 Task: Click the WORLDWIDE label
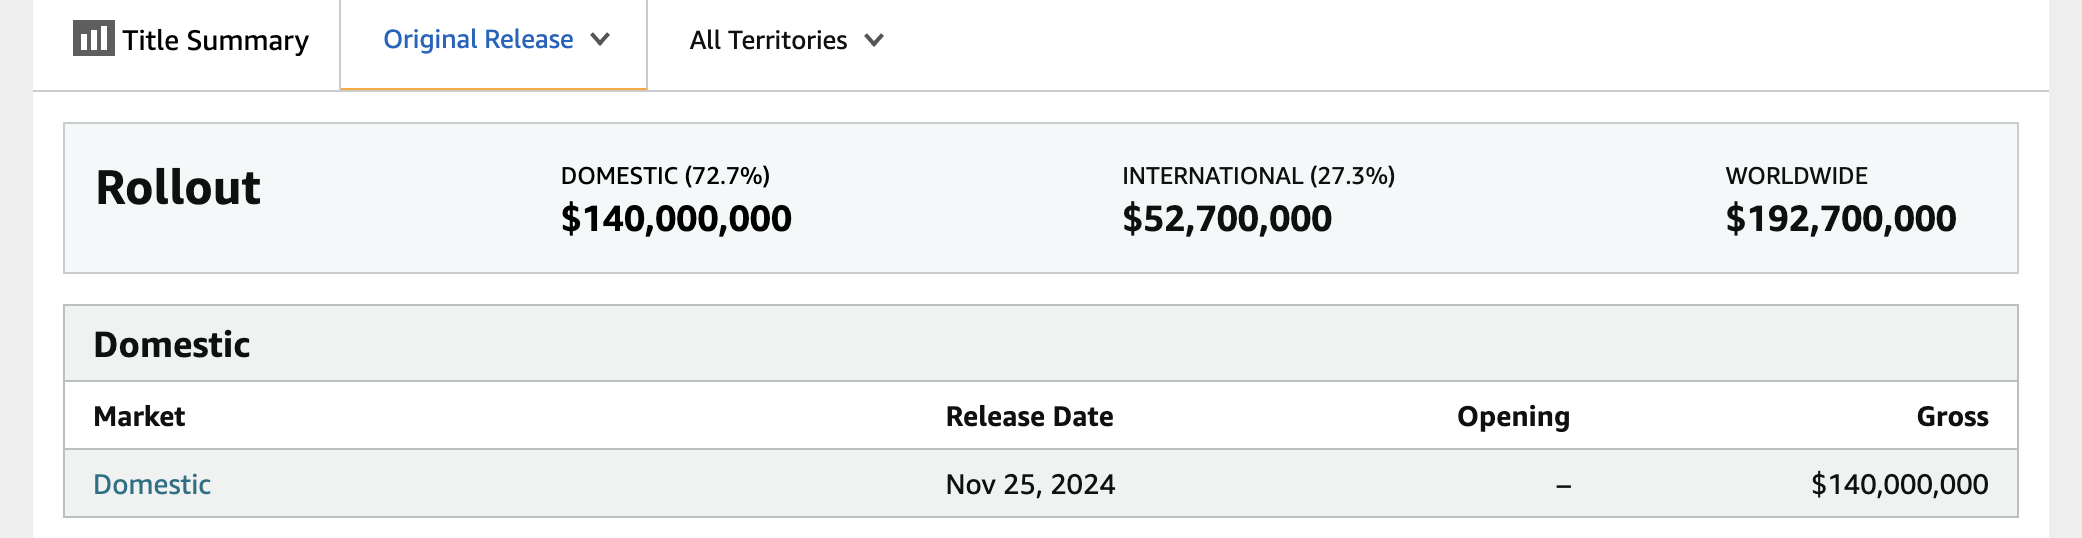(1796, 176)
